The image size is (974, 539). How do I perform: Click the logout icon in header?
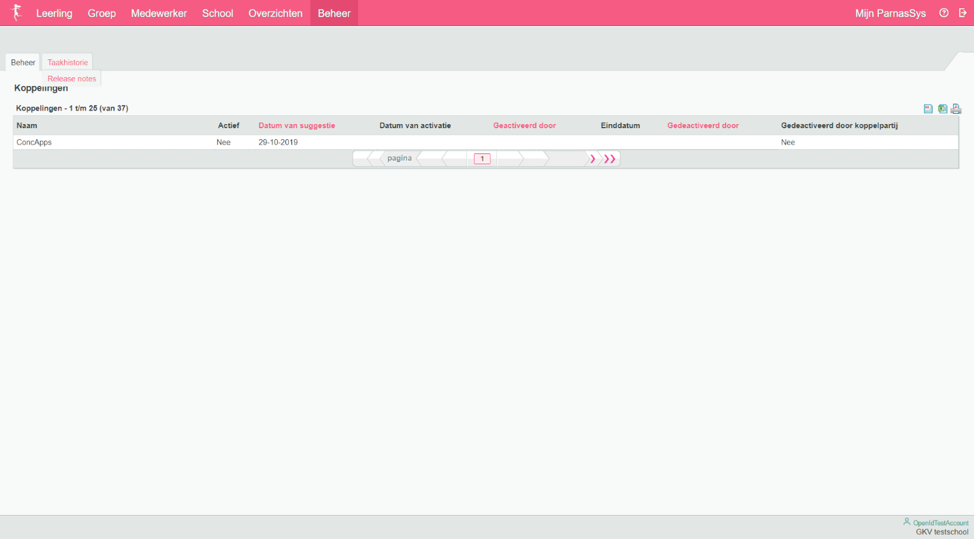[962, 13]
